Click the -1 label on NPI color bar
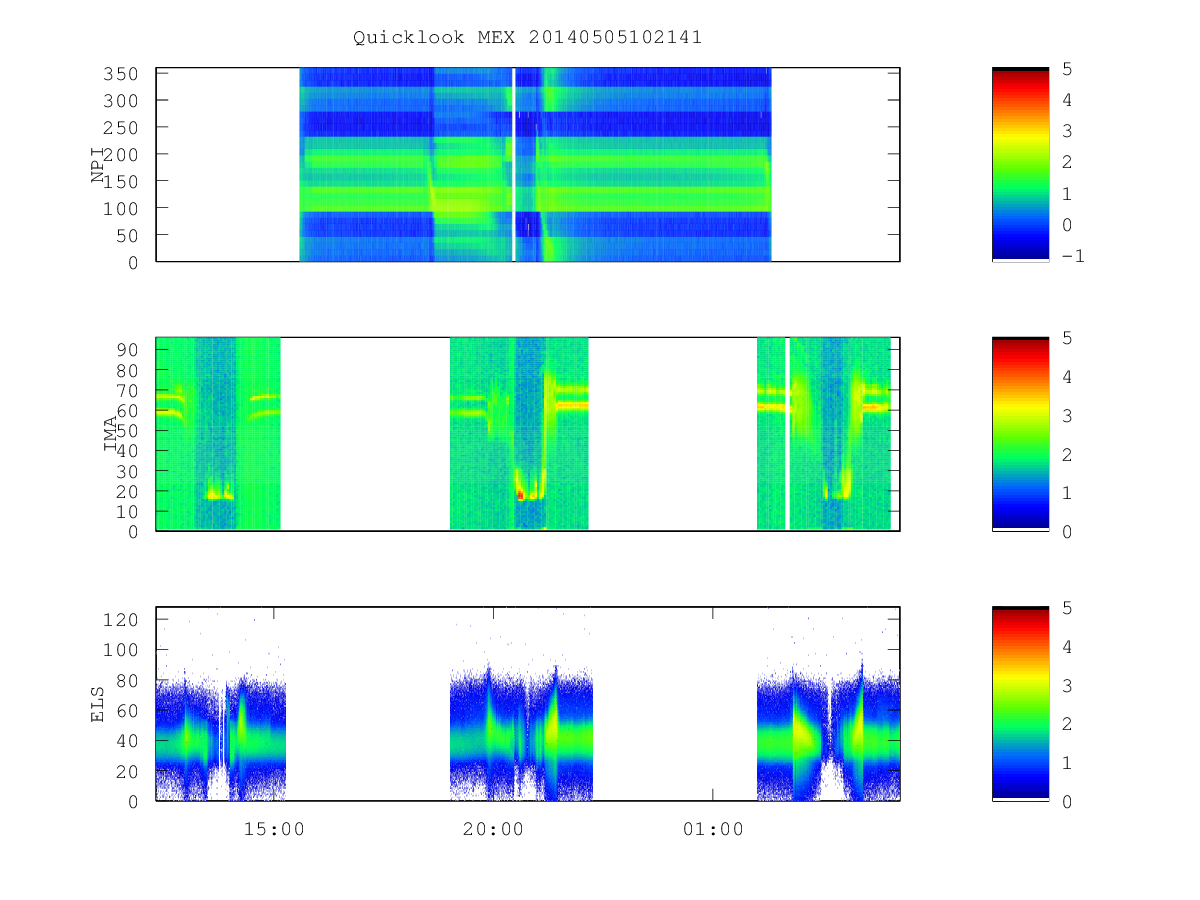This screenshot has width=1200, height=900. [1073, 256]
